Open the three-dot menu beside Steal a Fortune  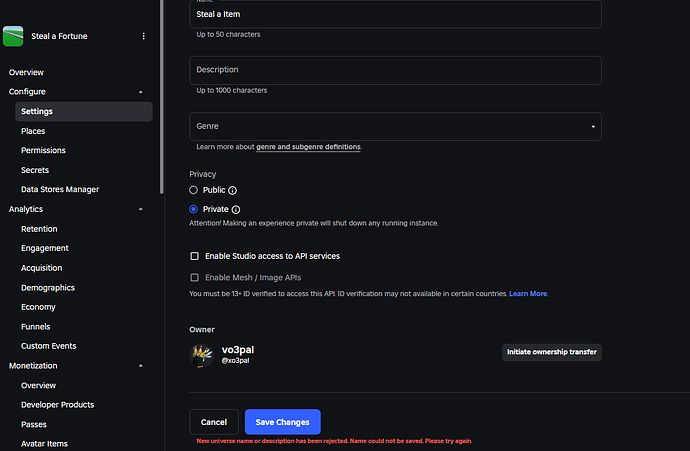click(x=143, y=36)
